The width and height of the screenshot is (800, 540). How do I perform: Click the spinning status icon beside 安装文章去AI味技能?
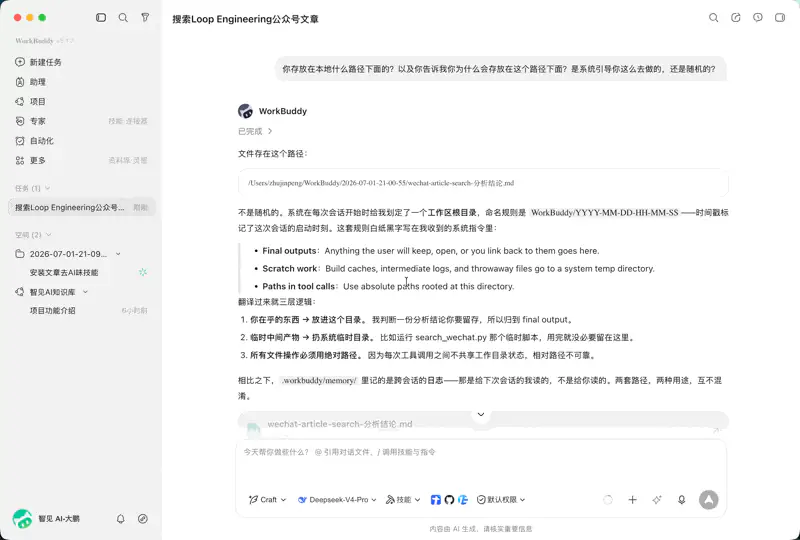pyautogui.click(x=143, y=273)
